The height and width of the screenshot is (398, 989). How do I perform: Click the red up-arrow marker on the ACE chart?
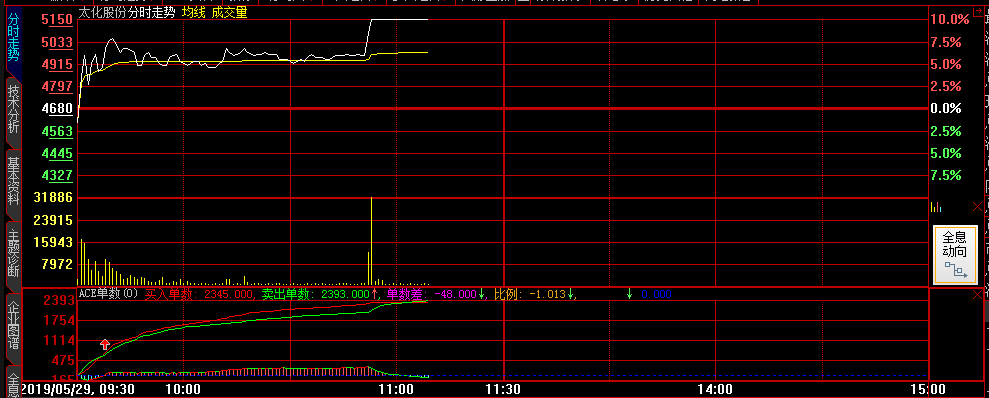click(x=105, y=344)
